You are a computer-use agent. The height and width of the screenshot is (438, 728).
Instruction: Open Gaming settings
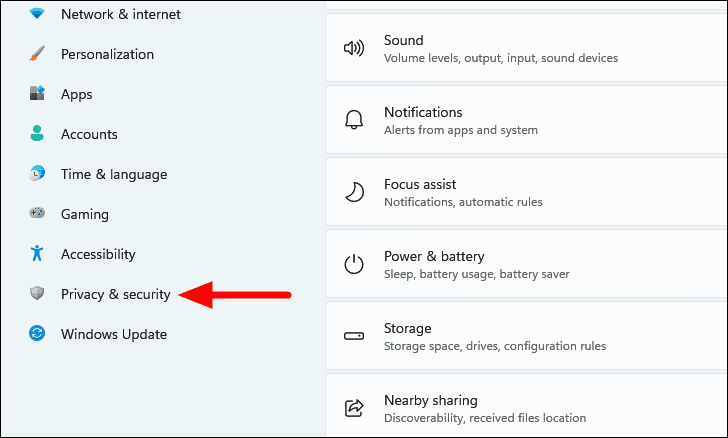coord(85,214)
